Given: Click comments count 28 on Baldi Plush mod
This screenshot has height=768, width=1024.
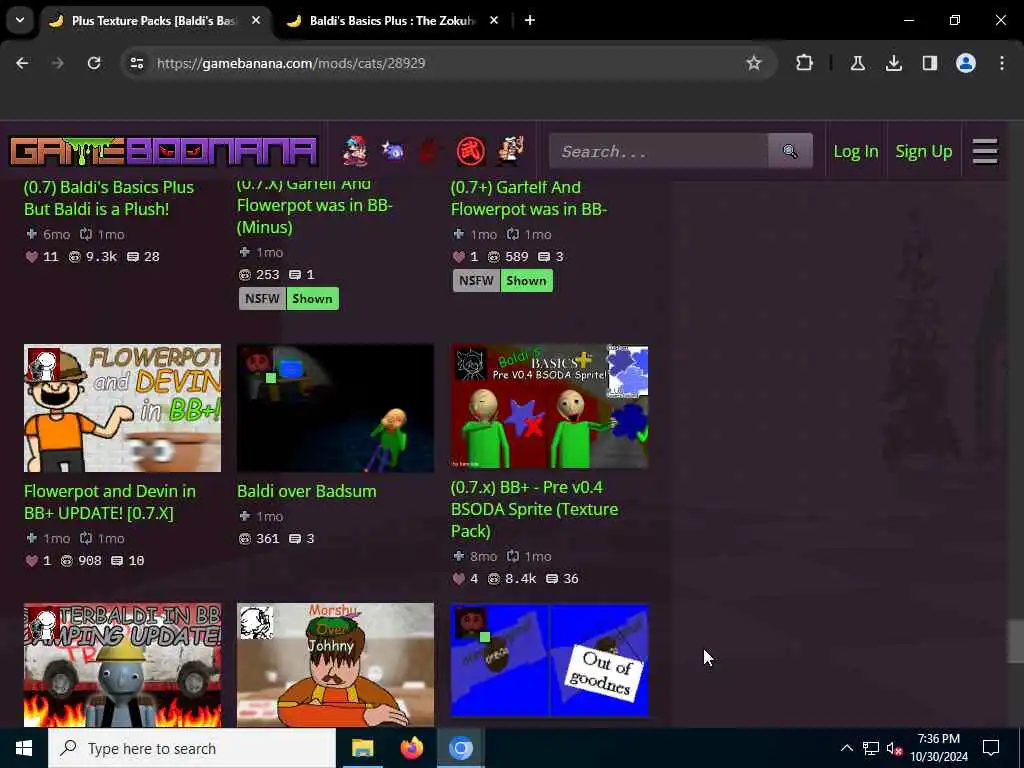Looking at the screenshot, I should (x=144, y=257).
